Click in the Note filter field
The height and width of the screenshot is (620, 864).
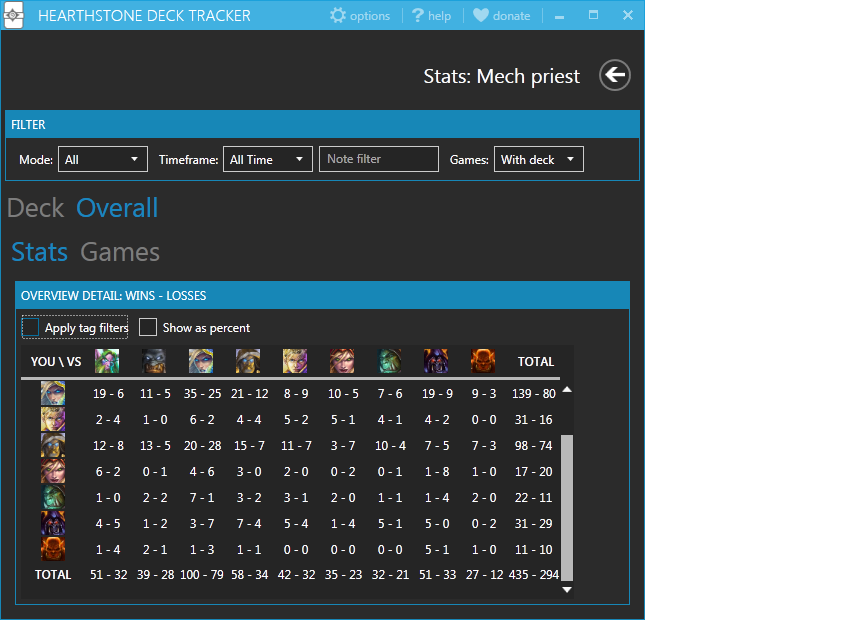point(379,159)
